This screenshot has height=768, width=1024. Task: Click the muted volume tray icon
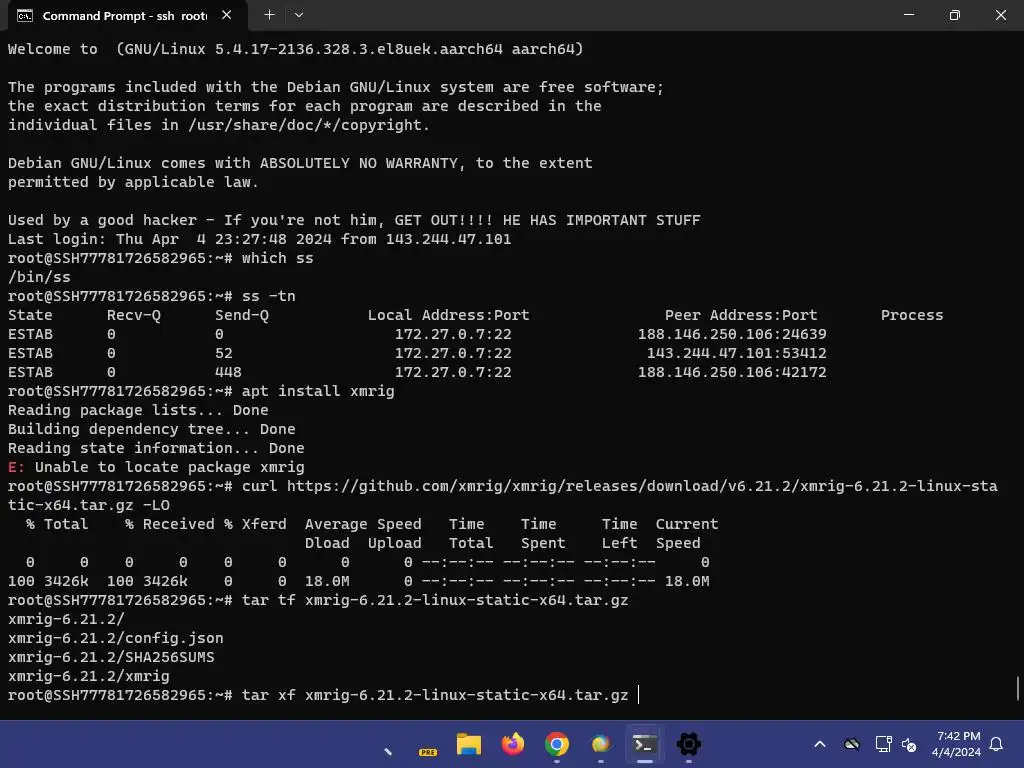pyautogui.click(x=908, y=744)
